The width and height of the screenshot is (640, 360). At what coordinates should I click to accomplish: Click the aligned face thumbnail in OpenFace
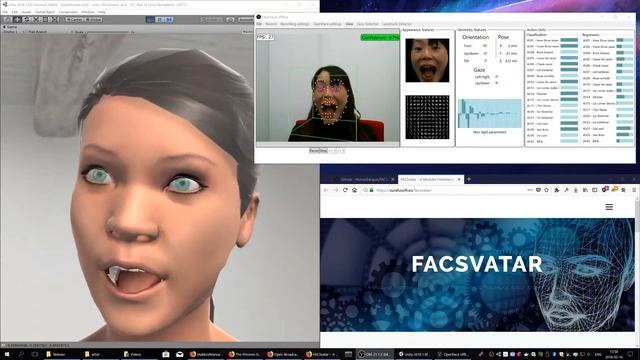427,60
